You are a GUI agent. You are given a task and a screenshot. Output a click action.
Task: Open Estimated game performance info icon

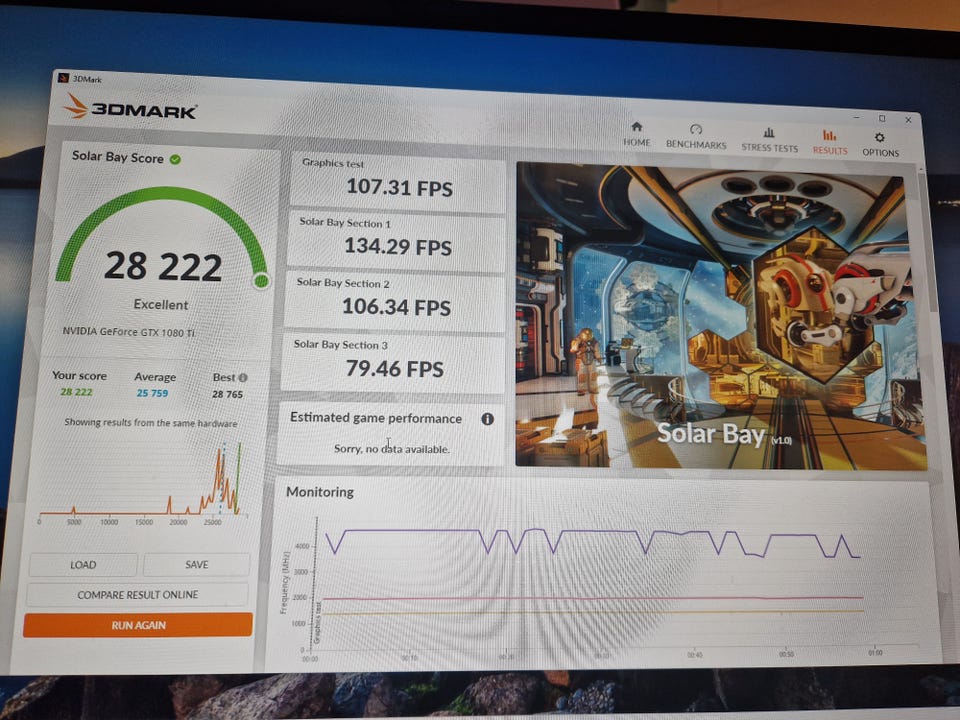tap(487, 419)
